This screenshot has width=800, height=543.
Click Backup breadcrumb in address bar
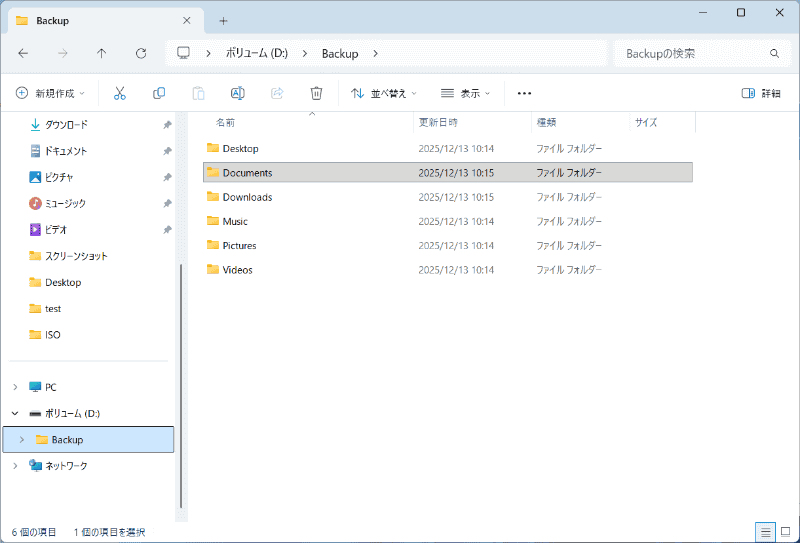(340, 54)
